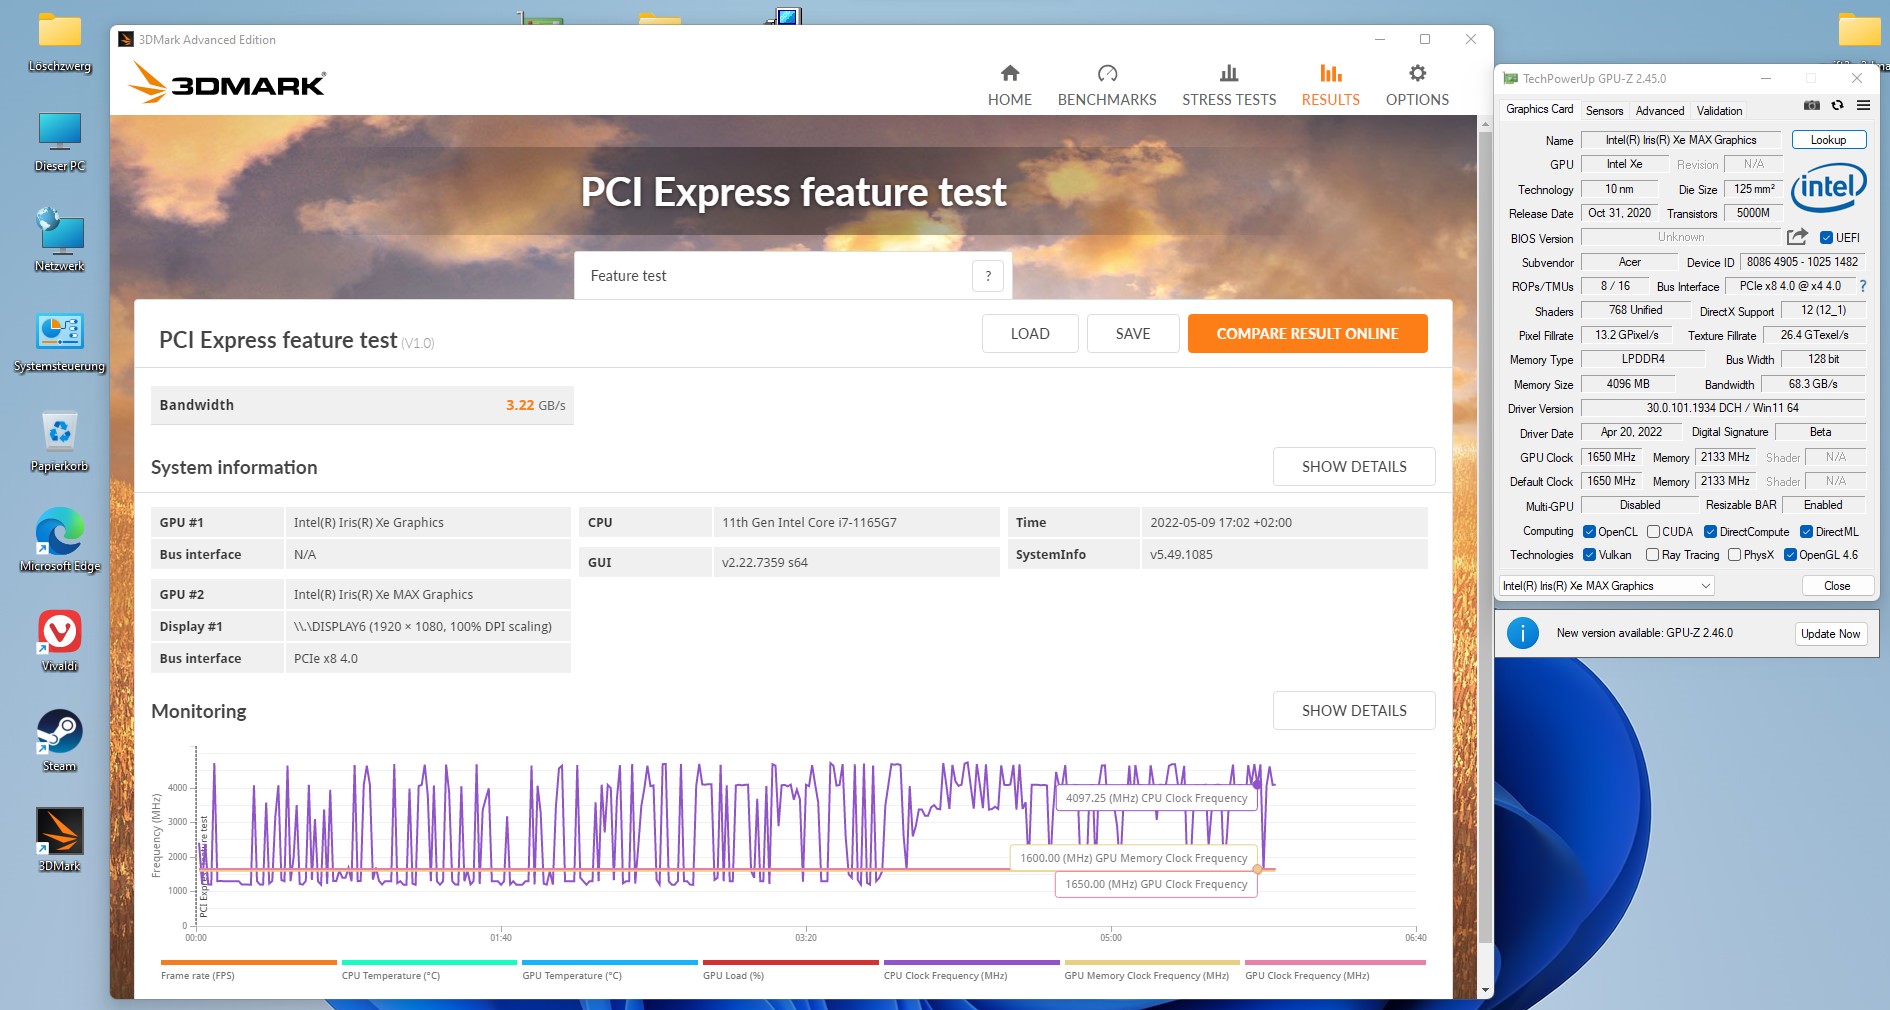Open OPTIONS gear icon
1890x1010 pixels.
tap(1417, 73)
